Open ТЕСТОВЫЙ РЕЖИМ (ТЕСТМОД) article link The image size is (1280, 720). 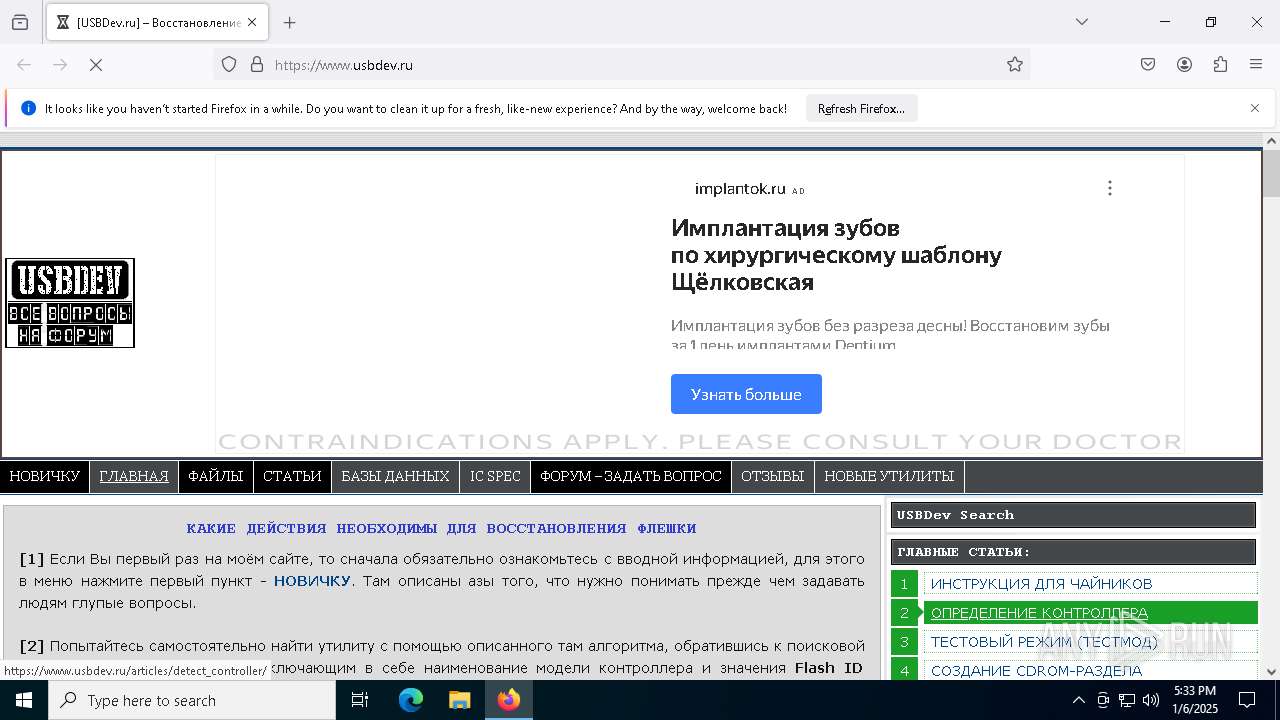tap(1044, 642)
